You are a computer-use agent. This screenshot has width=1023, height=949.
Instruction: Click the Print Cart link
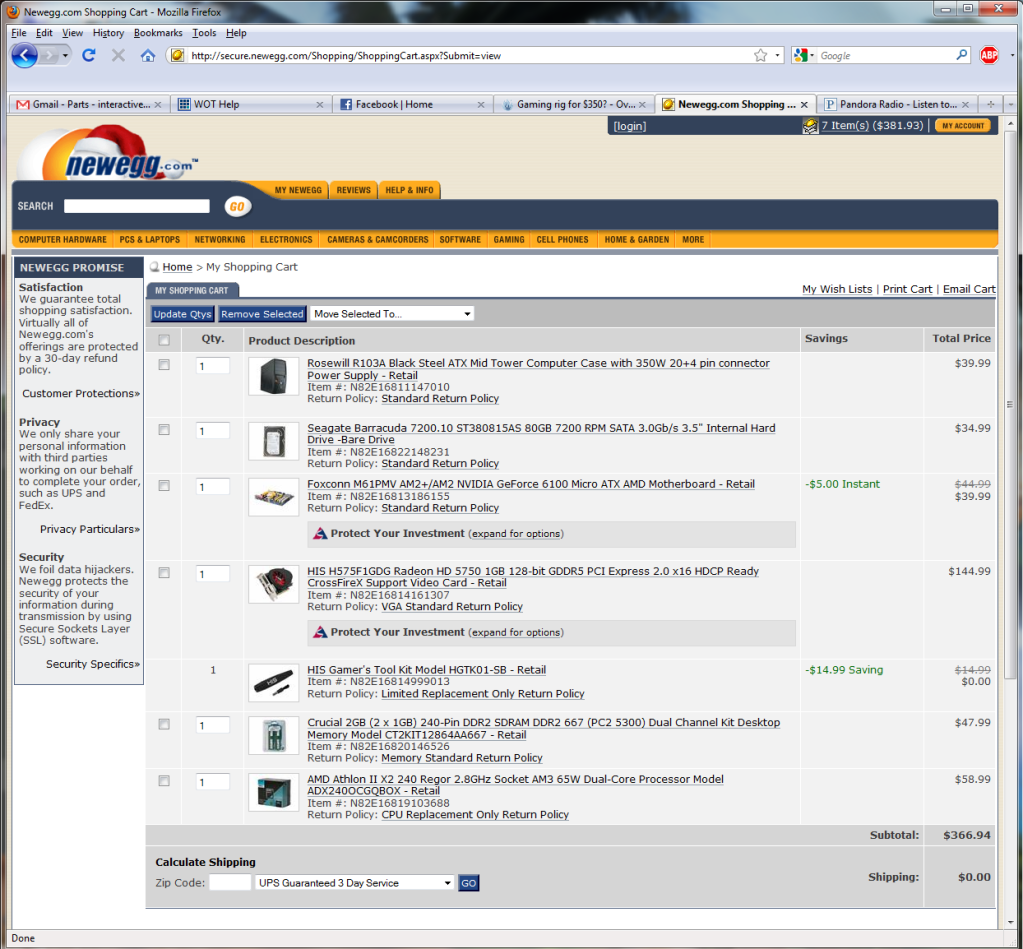pyautogui.click(x=908, y=289)
